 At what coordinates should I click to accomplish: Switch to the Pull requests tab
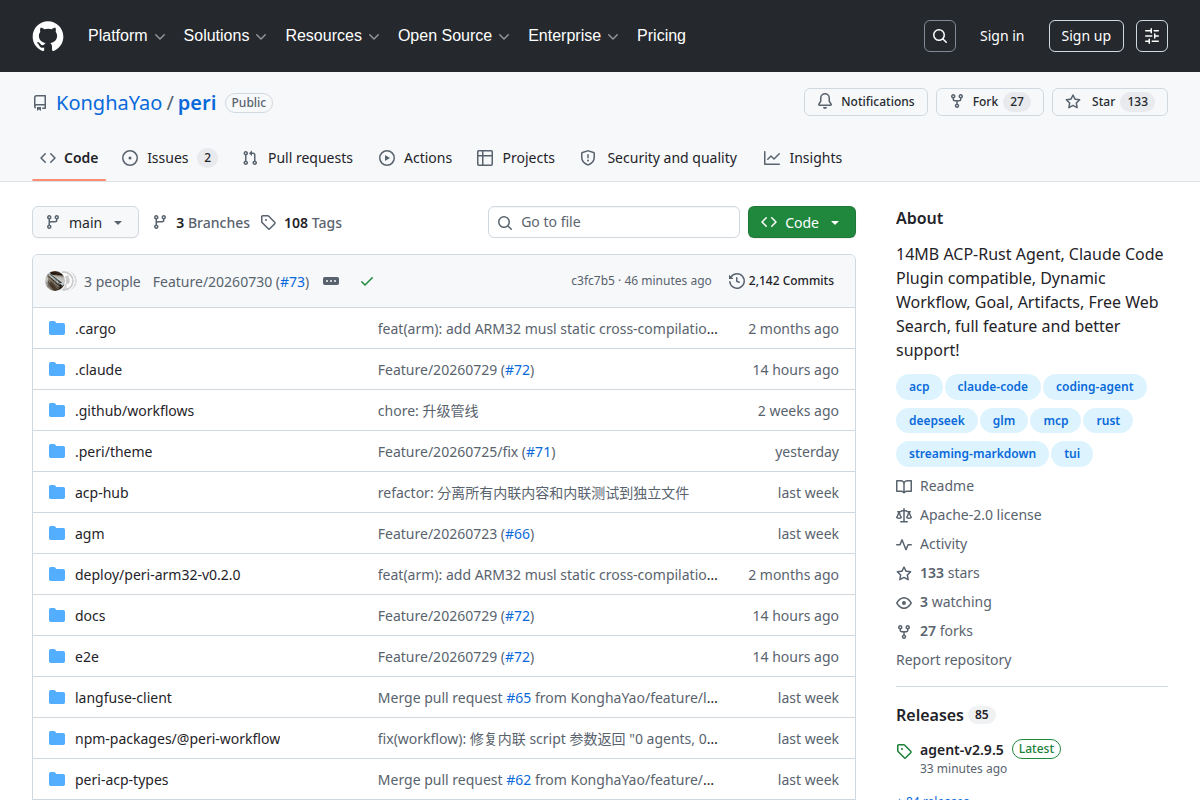coord(297,158)
